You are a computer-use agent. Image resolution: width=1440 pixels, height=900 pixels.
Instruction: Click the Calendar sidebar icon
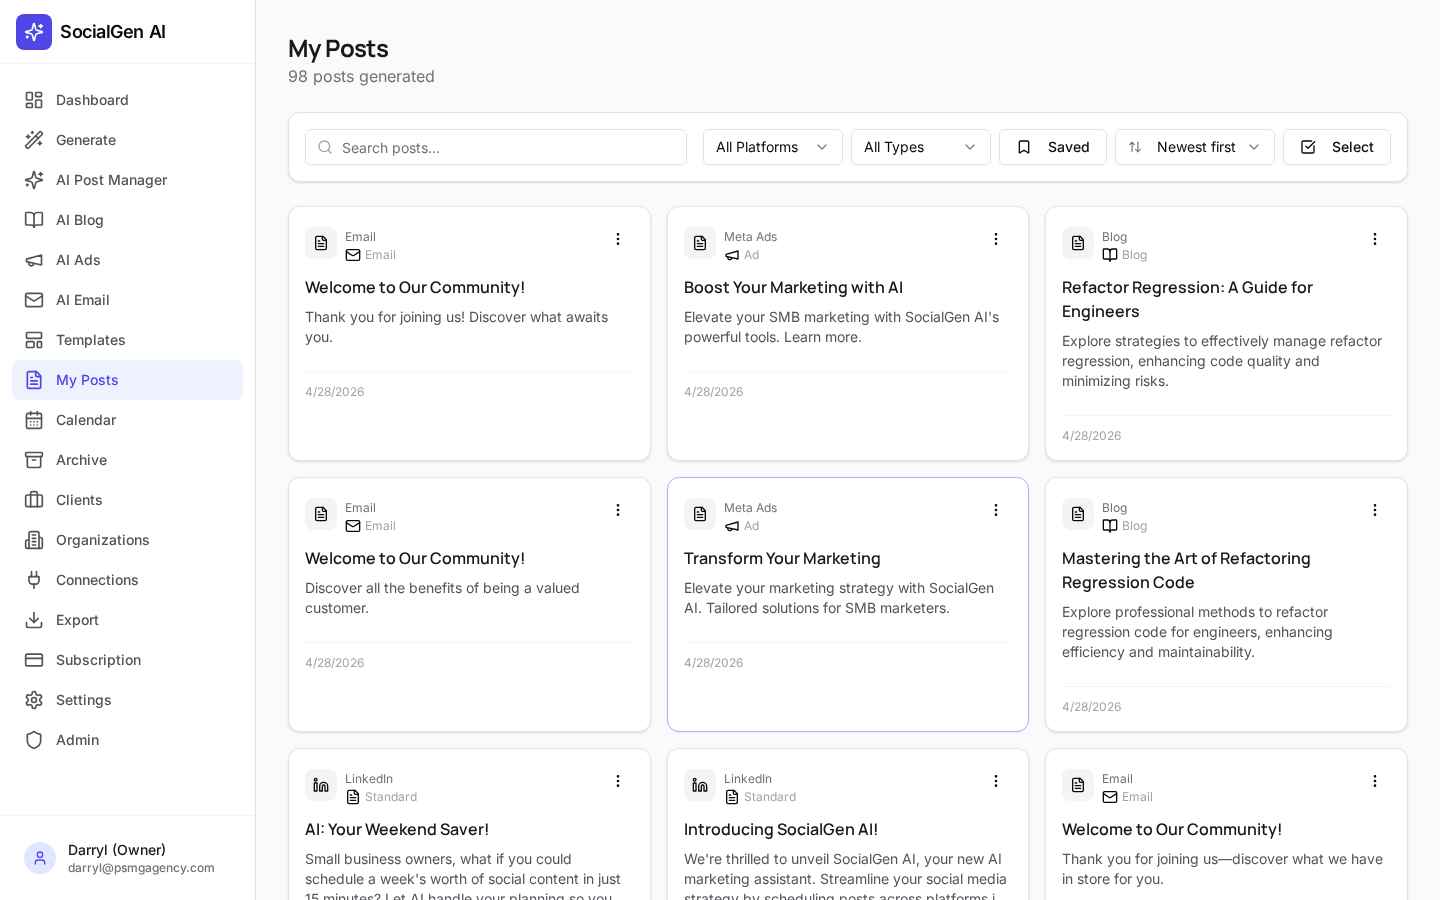click(x=34, y=420)
